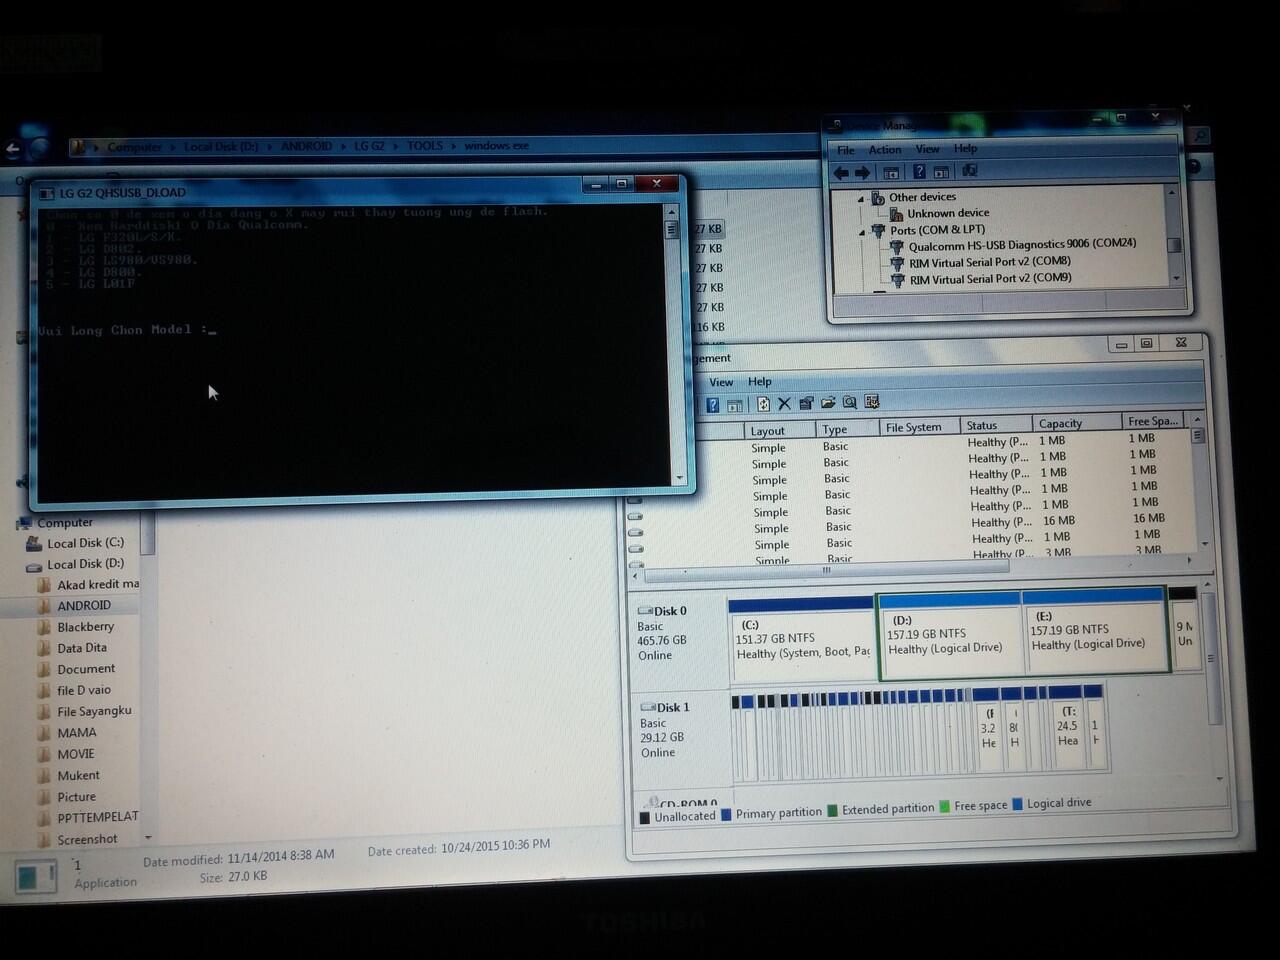Sort volumes by Layout column header
Image resolution: width=1280 pixels, height=960 pixels.
click(x=781, y=431)
